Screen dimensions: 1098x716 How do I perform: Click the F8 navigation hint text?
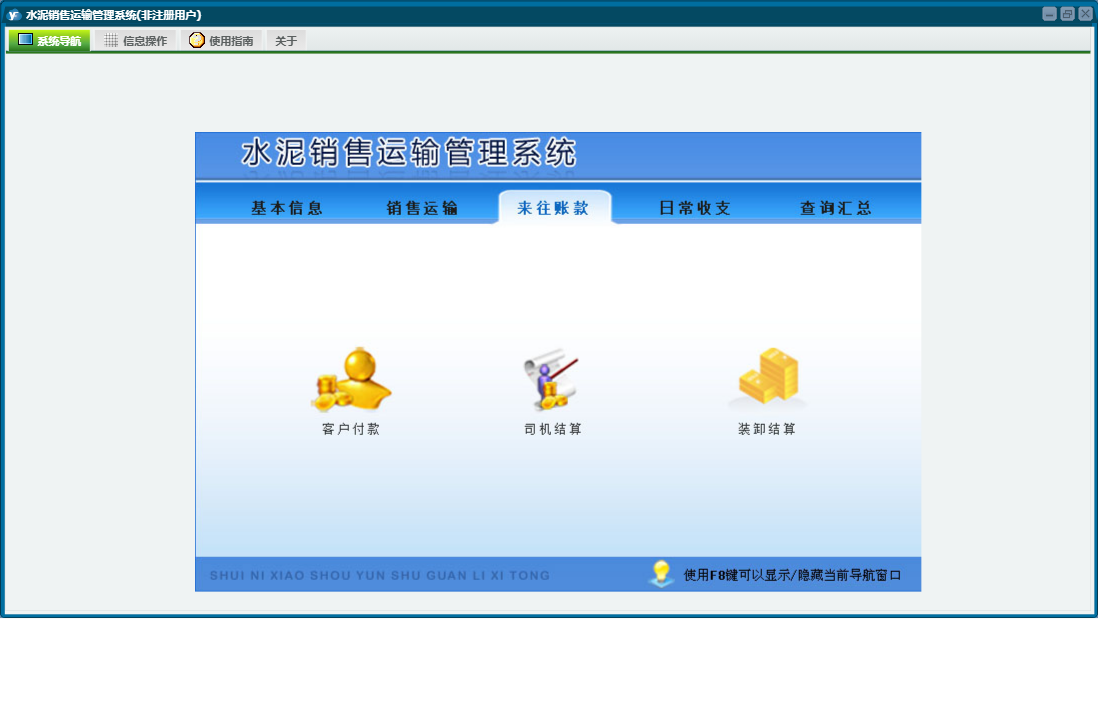[792, 575]
